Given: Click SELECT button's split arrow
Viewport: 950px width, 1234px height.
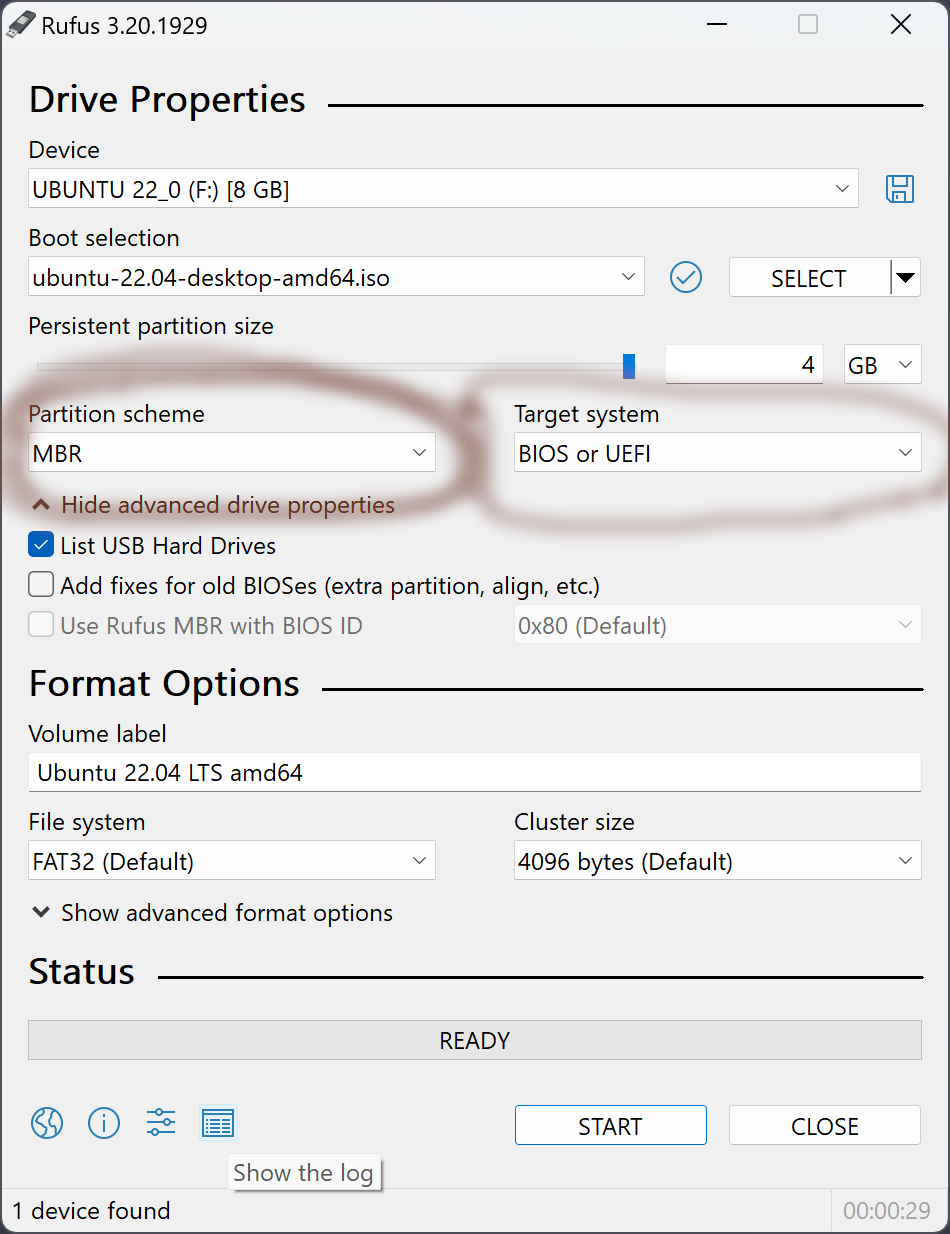Looking at the screenshot, I should [x=905, y=277].
